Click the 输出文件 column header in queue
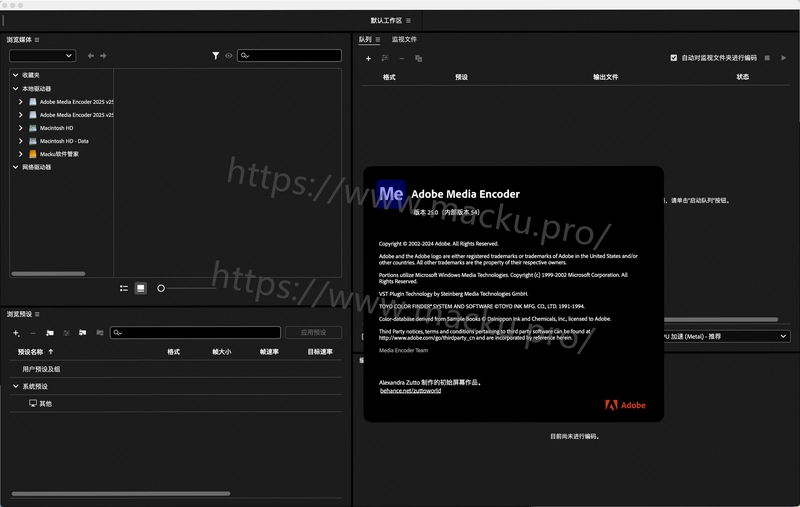Screen dimensions: 800x507 [605, 77]
